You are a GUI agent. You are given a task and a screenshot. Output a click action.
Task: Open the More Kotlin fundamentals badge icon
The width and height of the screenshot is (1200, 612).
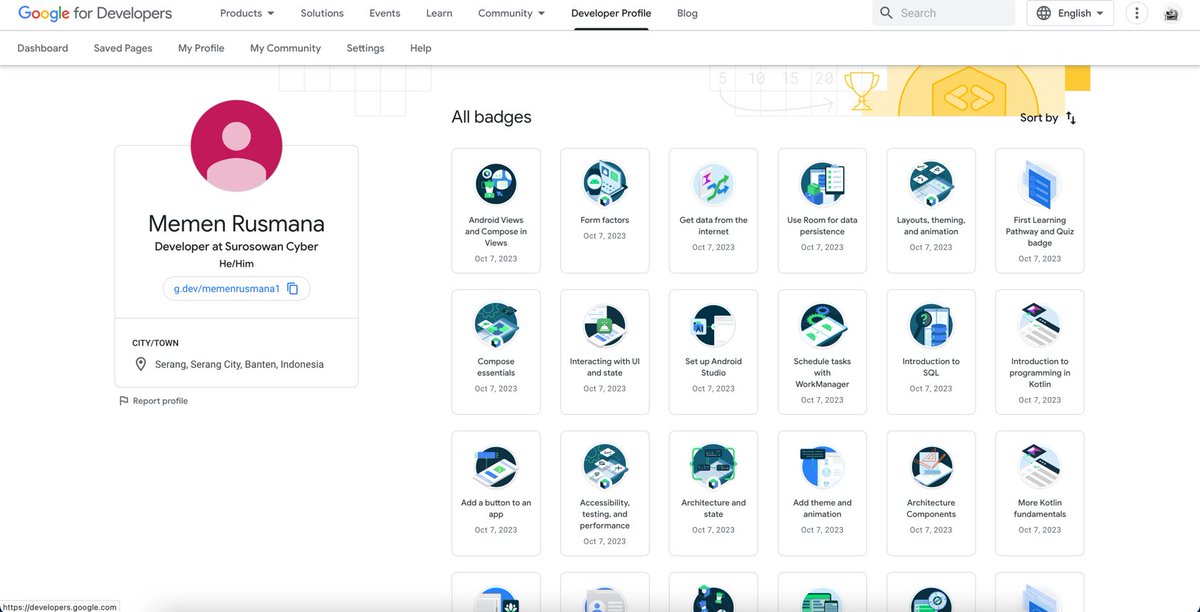click(1040, 466)
